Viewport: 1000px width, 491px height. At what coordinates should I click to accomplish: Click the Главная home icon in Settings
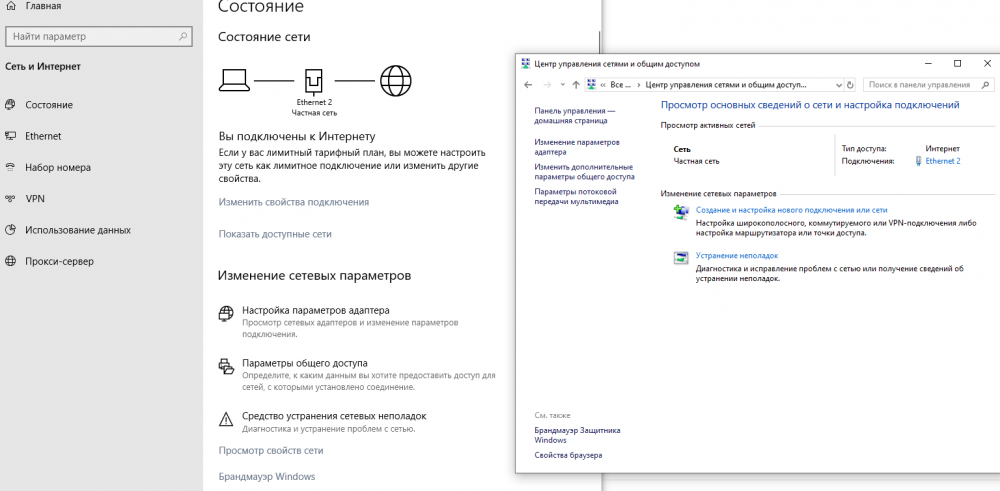pyautogui.click(x=10, y=6)
